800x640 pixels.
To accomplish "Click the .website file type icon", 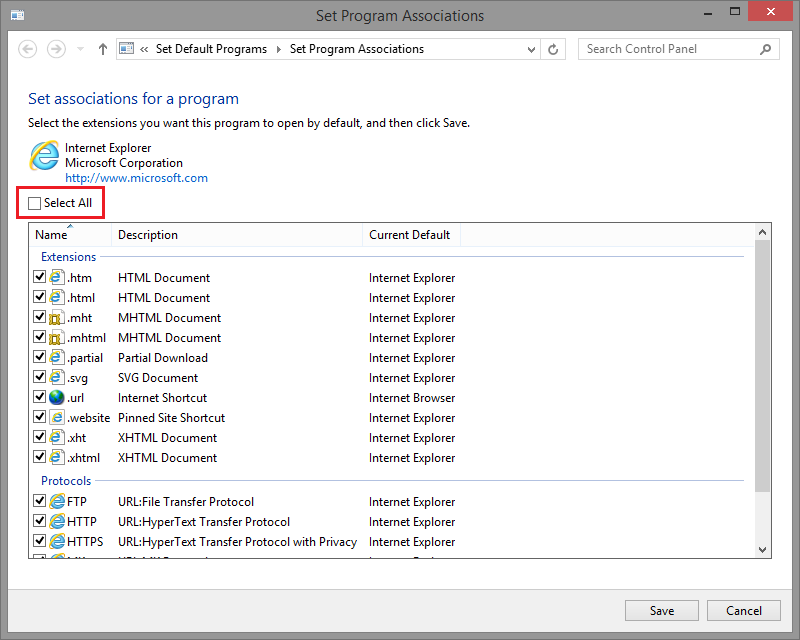I will pos(57,417).
